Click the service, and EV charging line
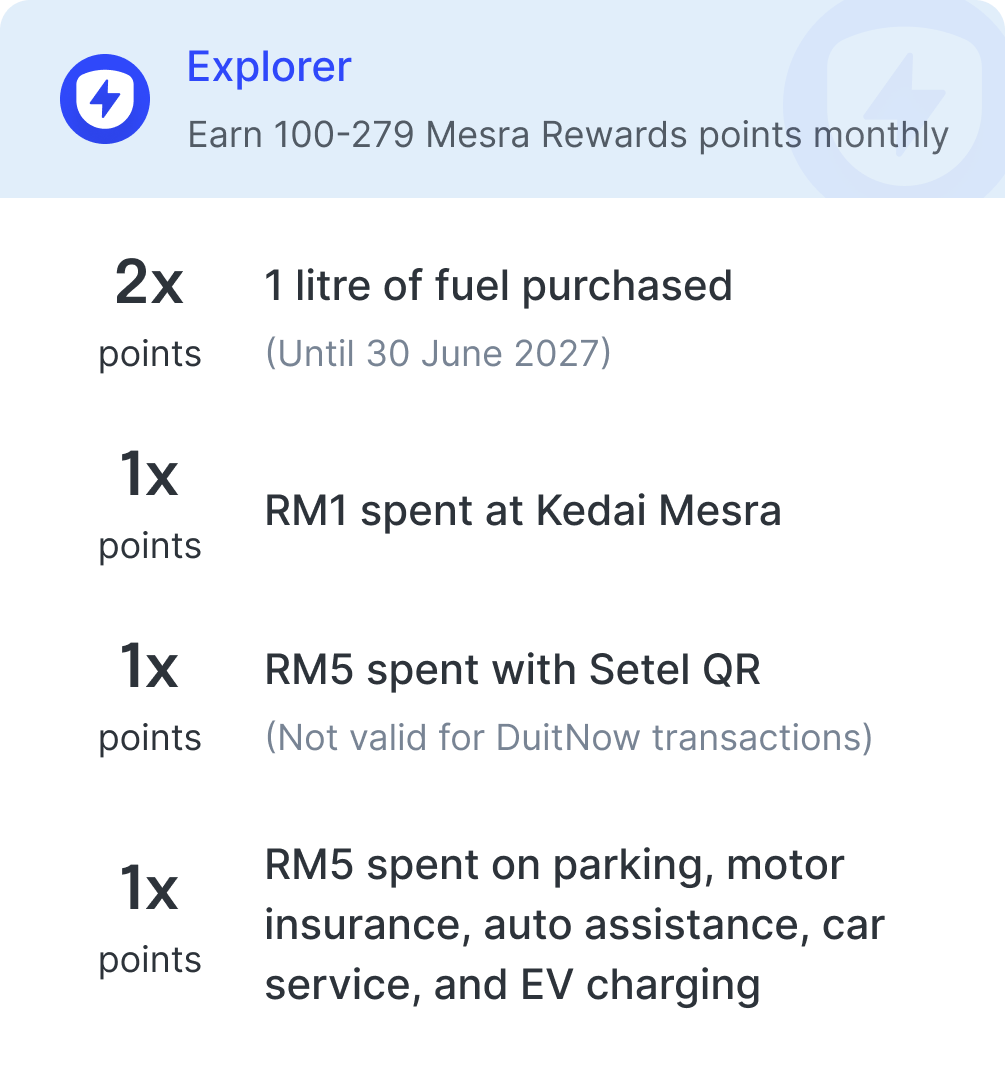Viewport: 1005px width, 1074px height. tap(512, 985)
